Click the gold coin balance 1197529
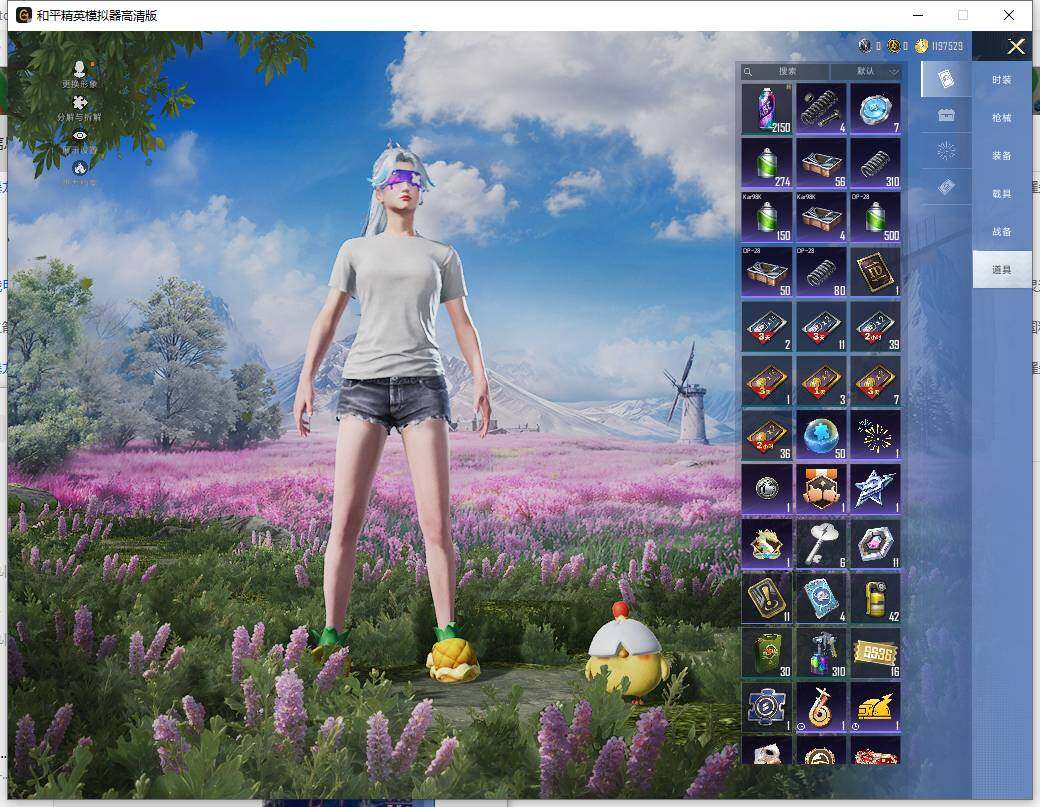 tap(939, 46)
